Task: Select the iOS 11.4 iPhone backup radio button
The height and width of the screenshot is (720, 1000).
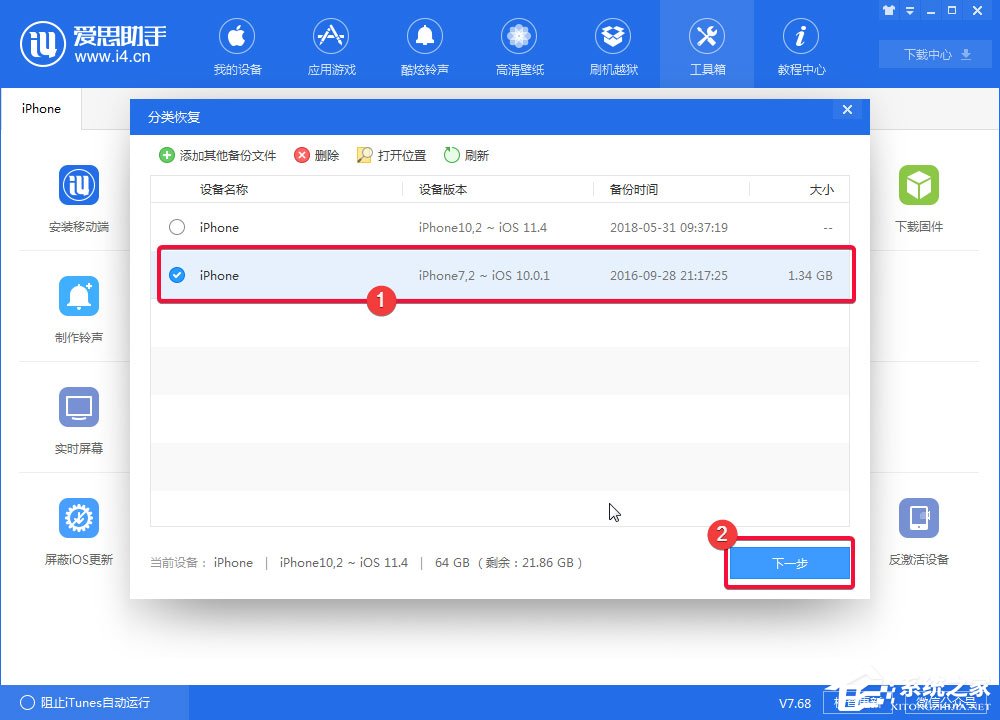Action: click(177, 227)
